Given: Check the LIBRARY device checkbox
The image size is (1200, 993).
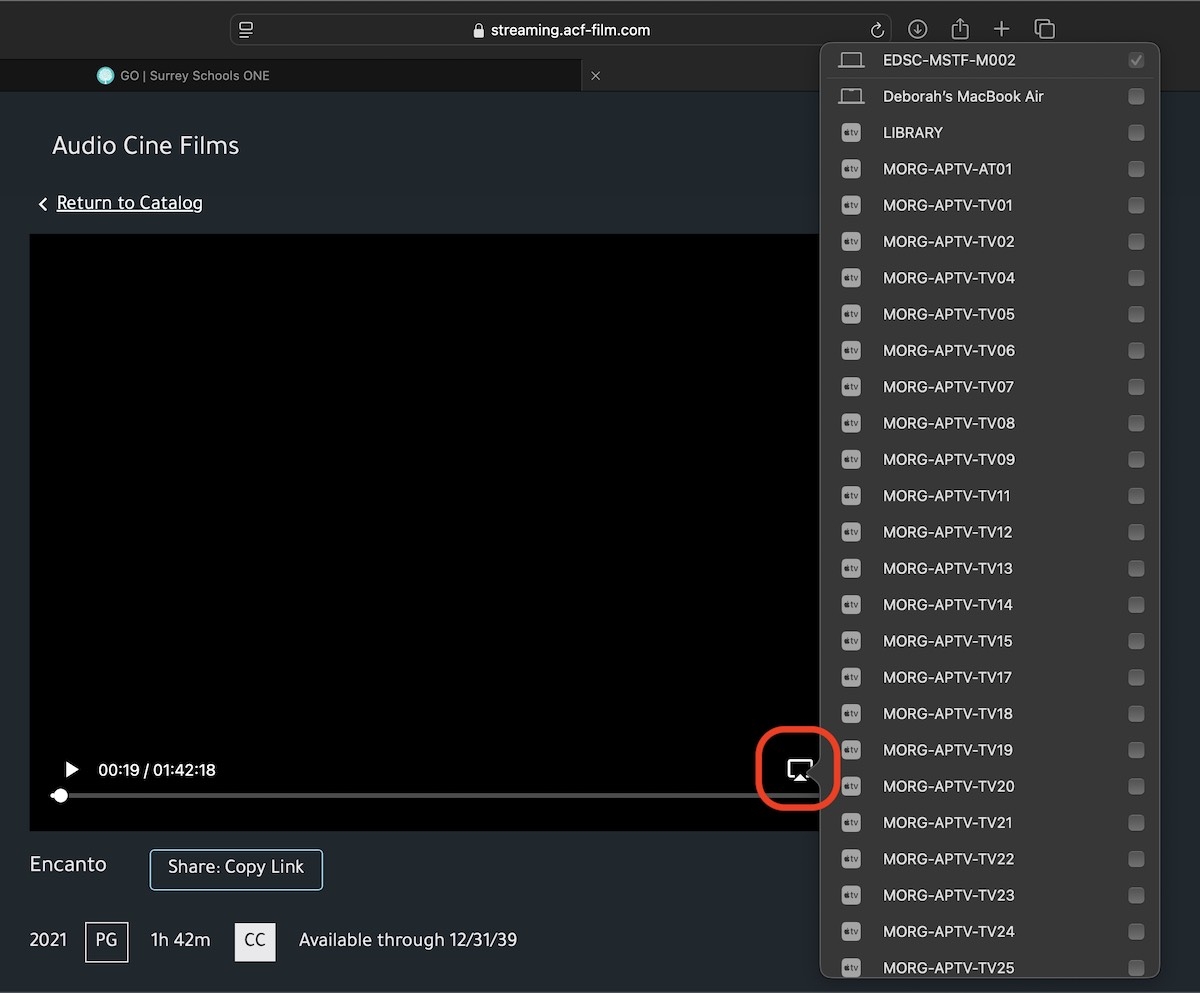Looking at the screenshot, I should click(x=1136, y=133).
